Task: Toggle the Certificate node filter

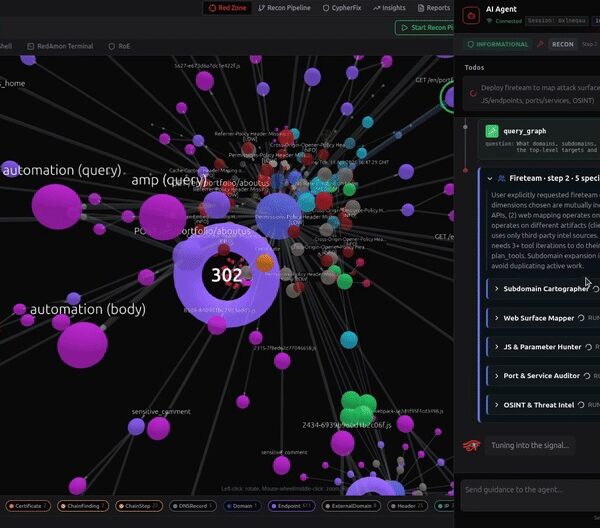Action: pyautogui.click(x=28, y=506)
